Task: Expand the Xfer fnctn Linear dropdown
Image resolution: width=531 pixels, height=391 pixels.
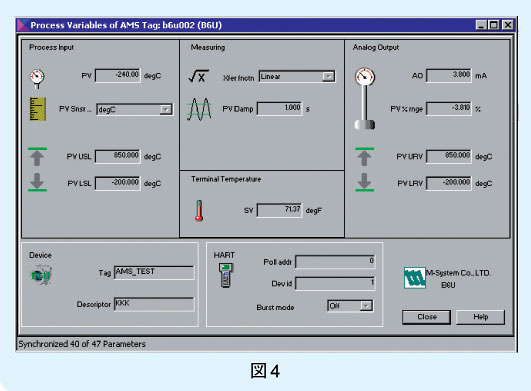Action: pyautogui.click(x=328, y=77)
